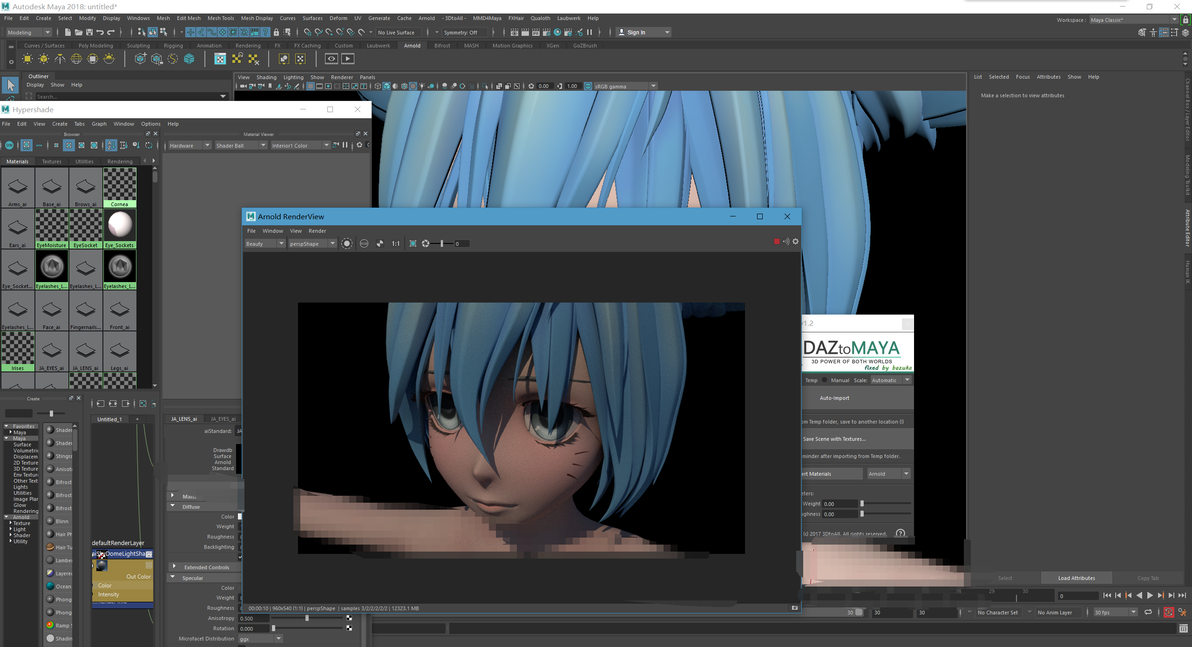This screenshot has height=647, width=1192.
Task: Click the Arnold render play icon on shelf
Action: (x=348, y=59)
